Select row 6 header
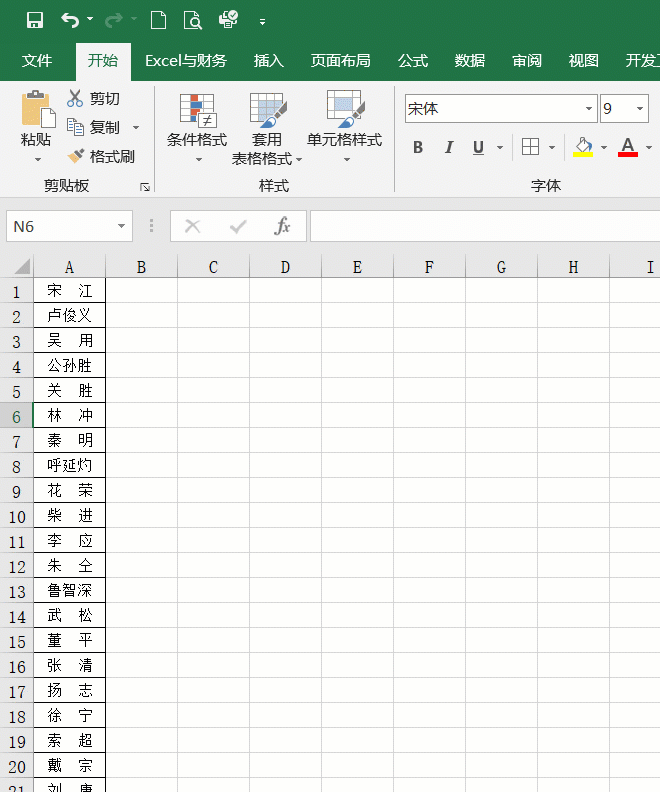 coord(17,416)
